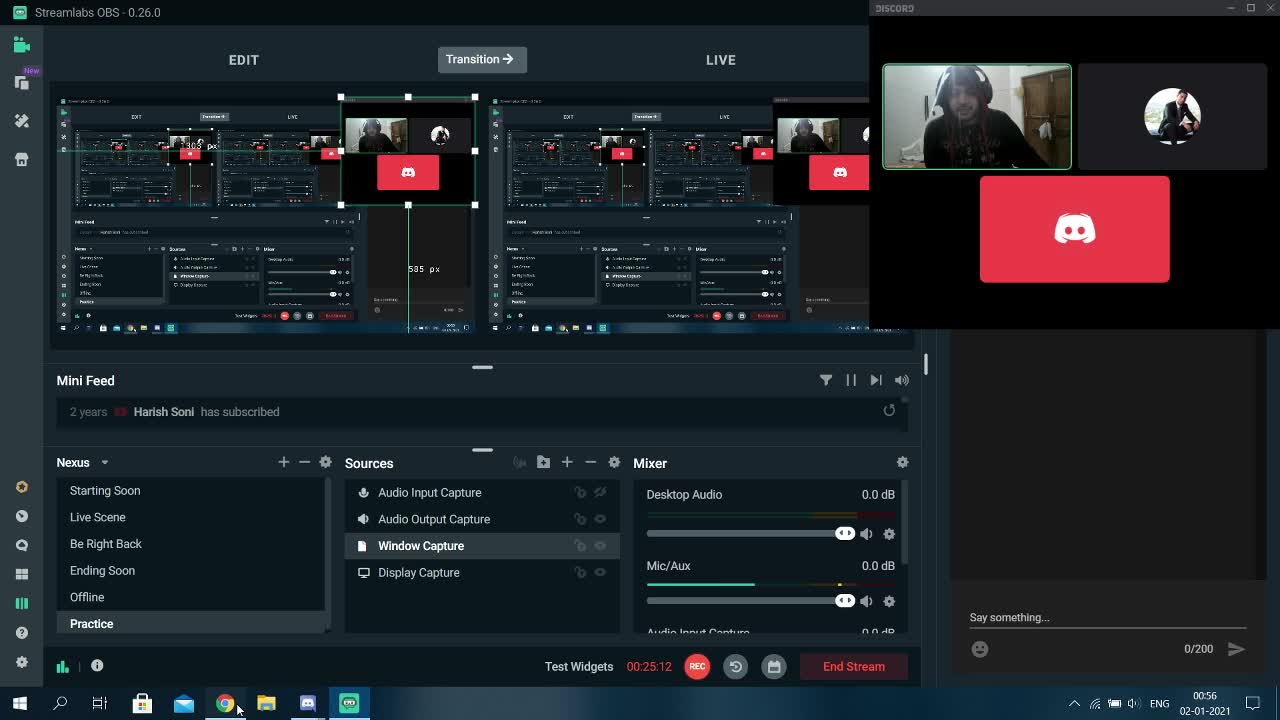The height and width of the screenshot is (720, 1280).
Task: Open Help question mark icon
Action: point(22,632)
